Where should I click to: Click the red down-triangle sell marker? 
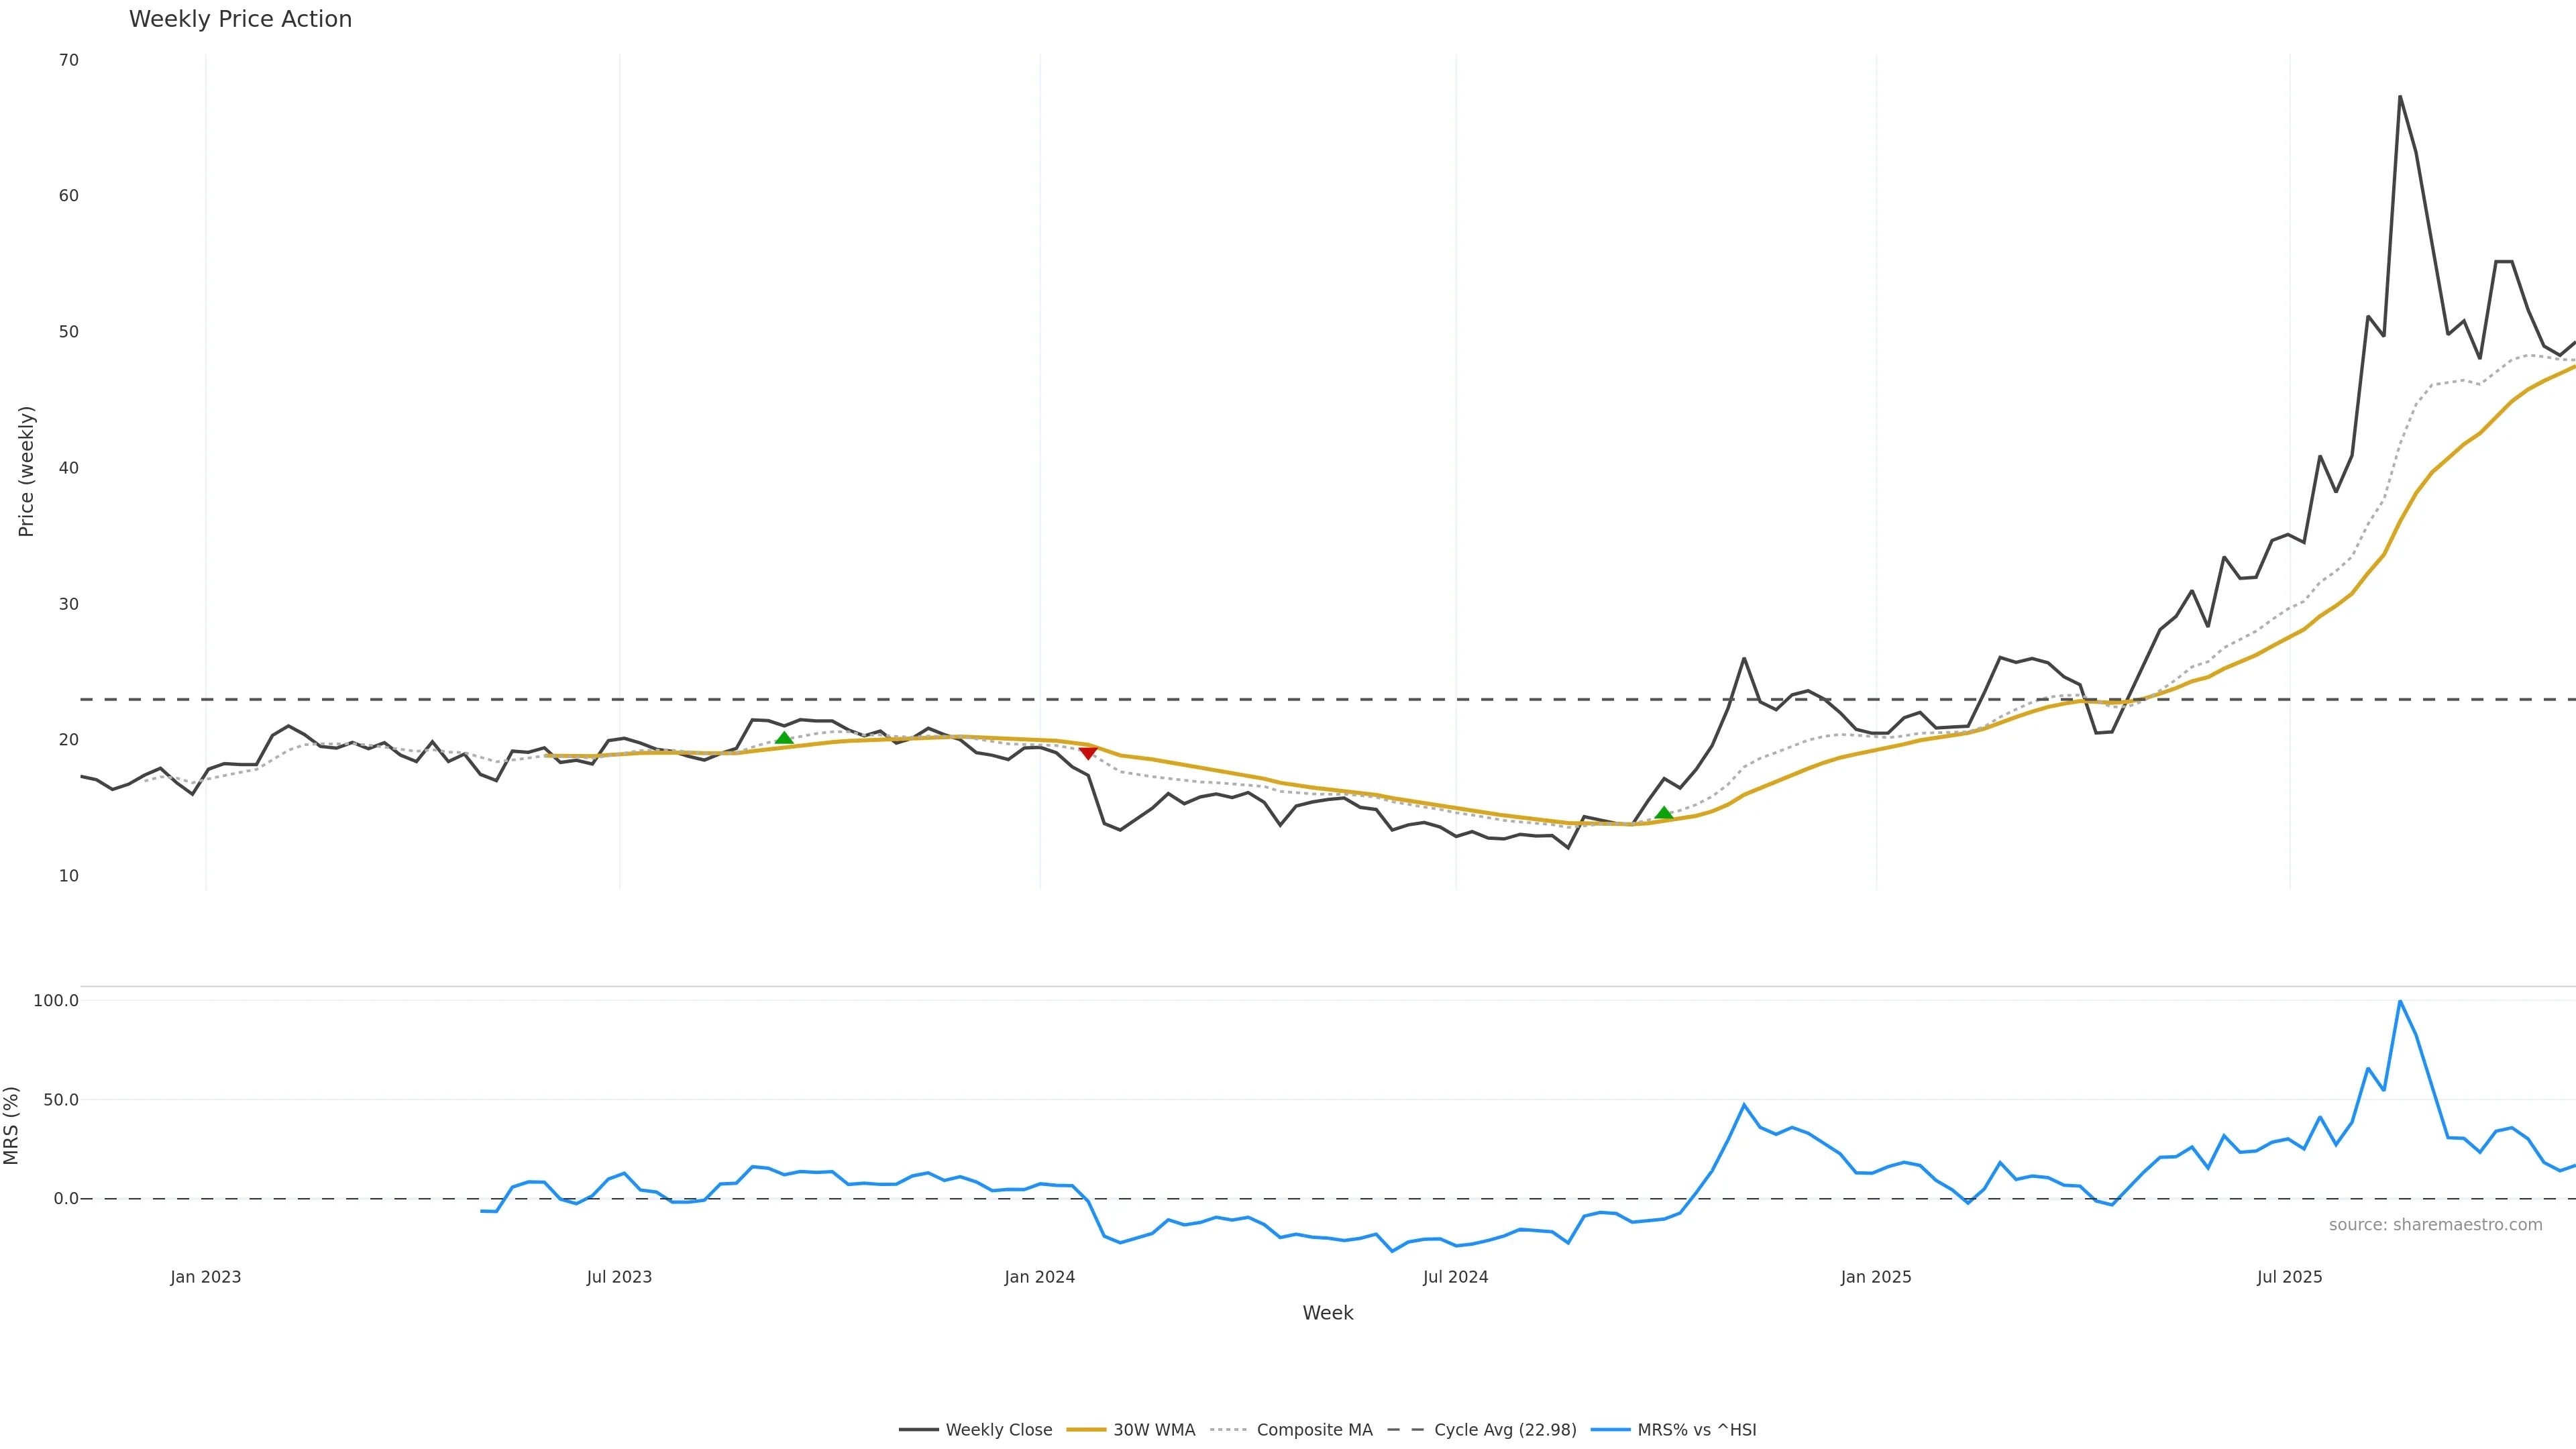[1088, 752]
